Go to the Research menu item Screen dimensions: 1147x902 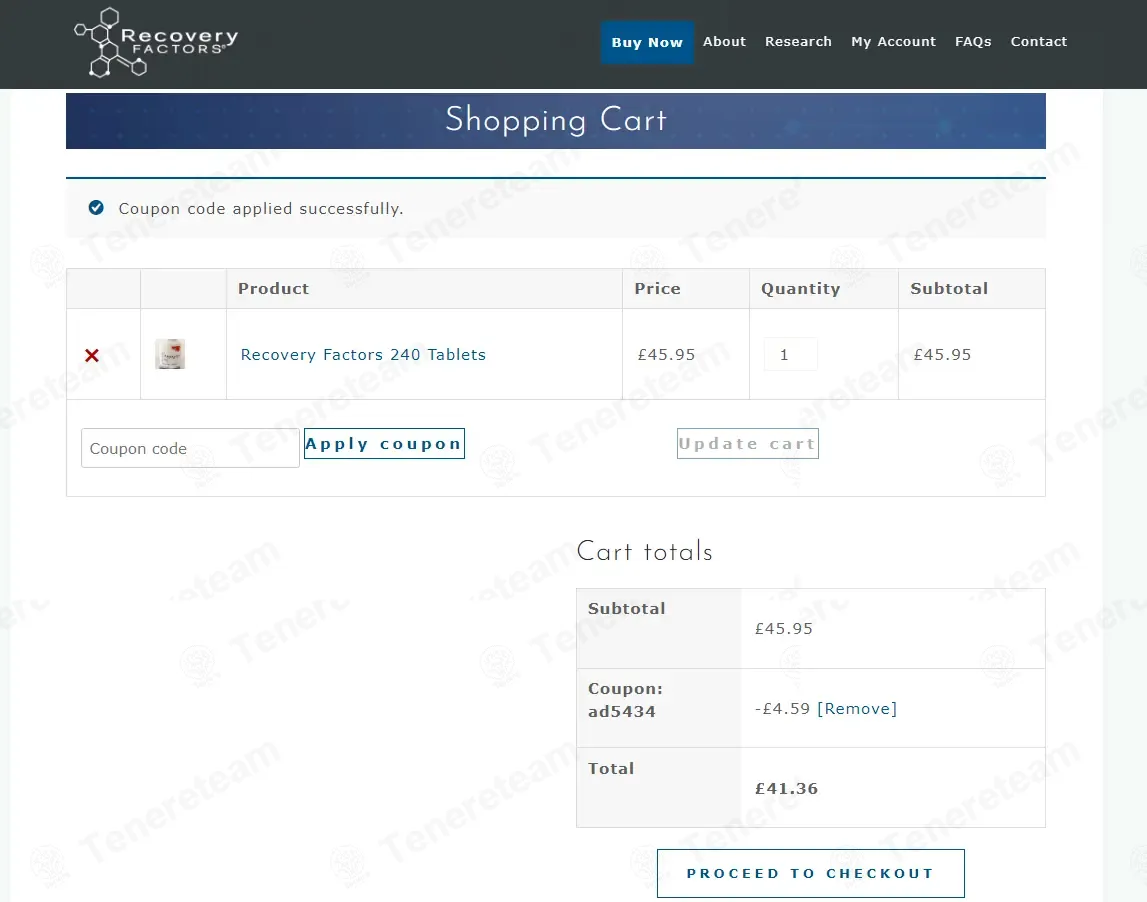pos(798,42)
